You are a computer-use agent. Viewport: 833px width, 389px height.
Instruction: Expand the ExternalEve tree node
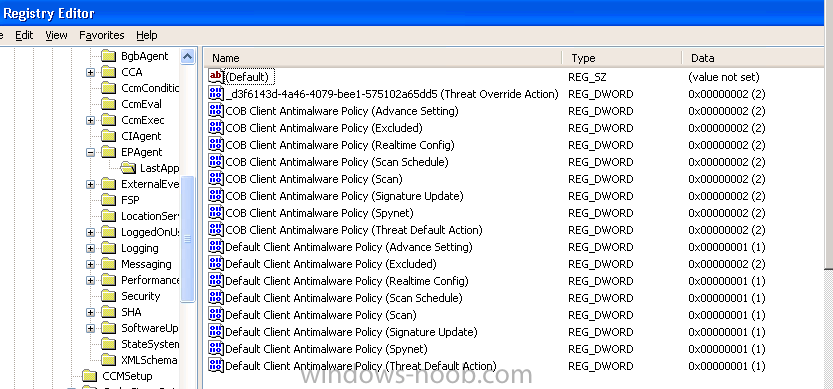90,184
